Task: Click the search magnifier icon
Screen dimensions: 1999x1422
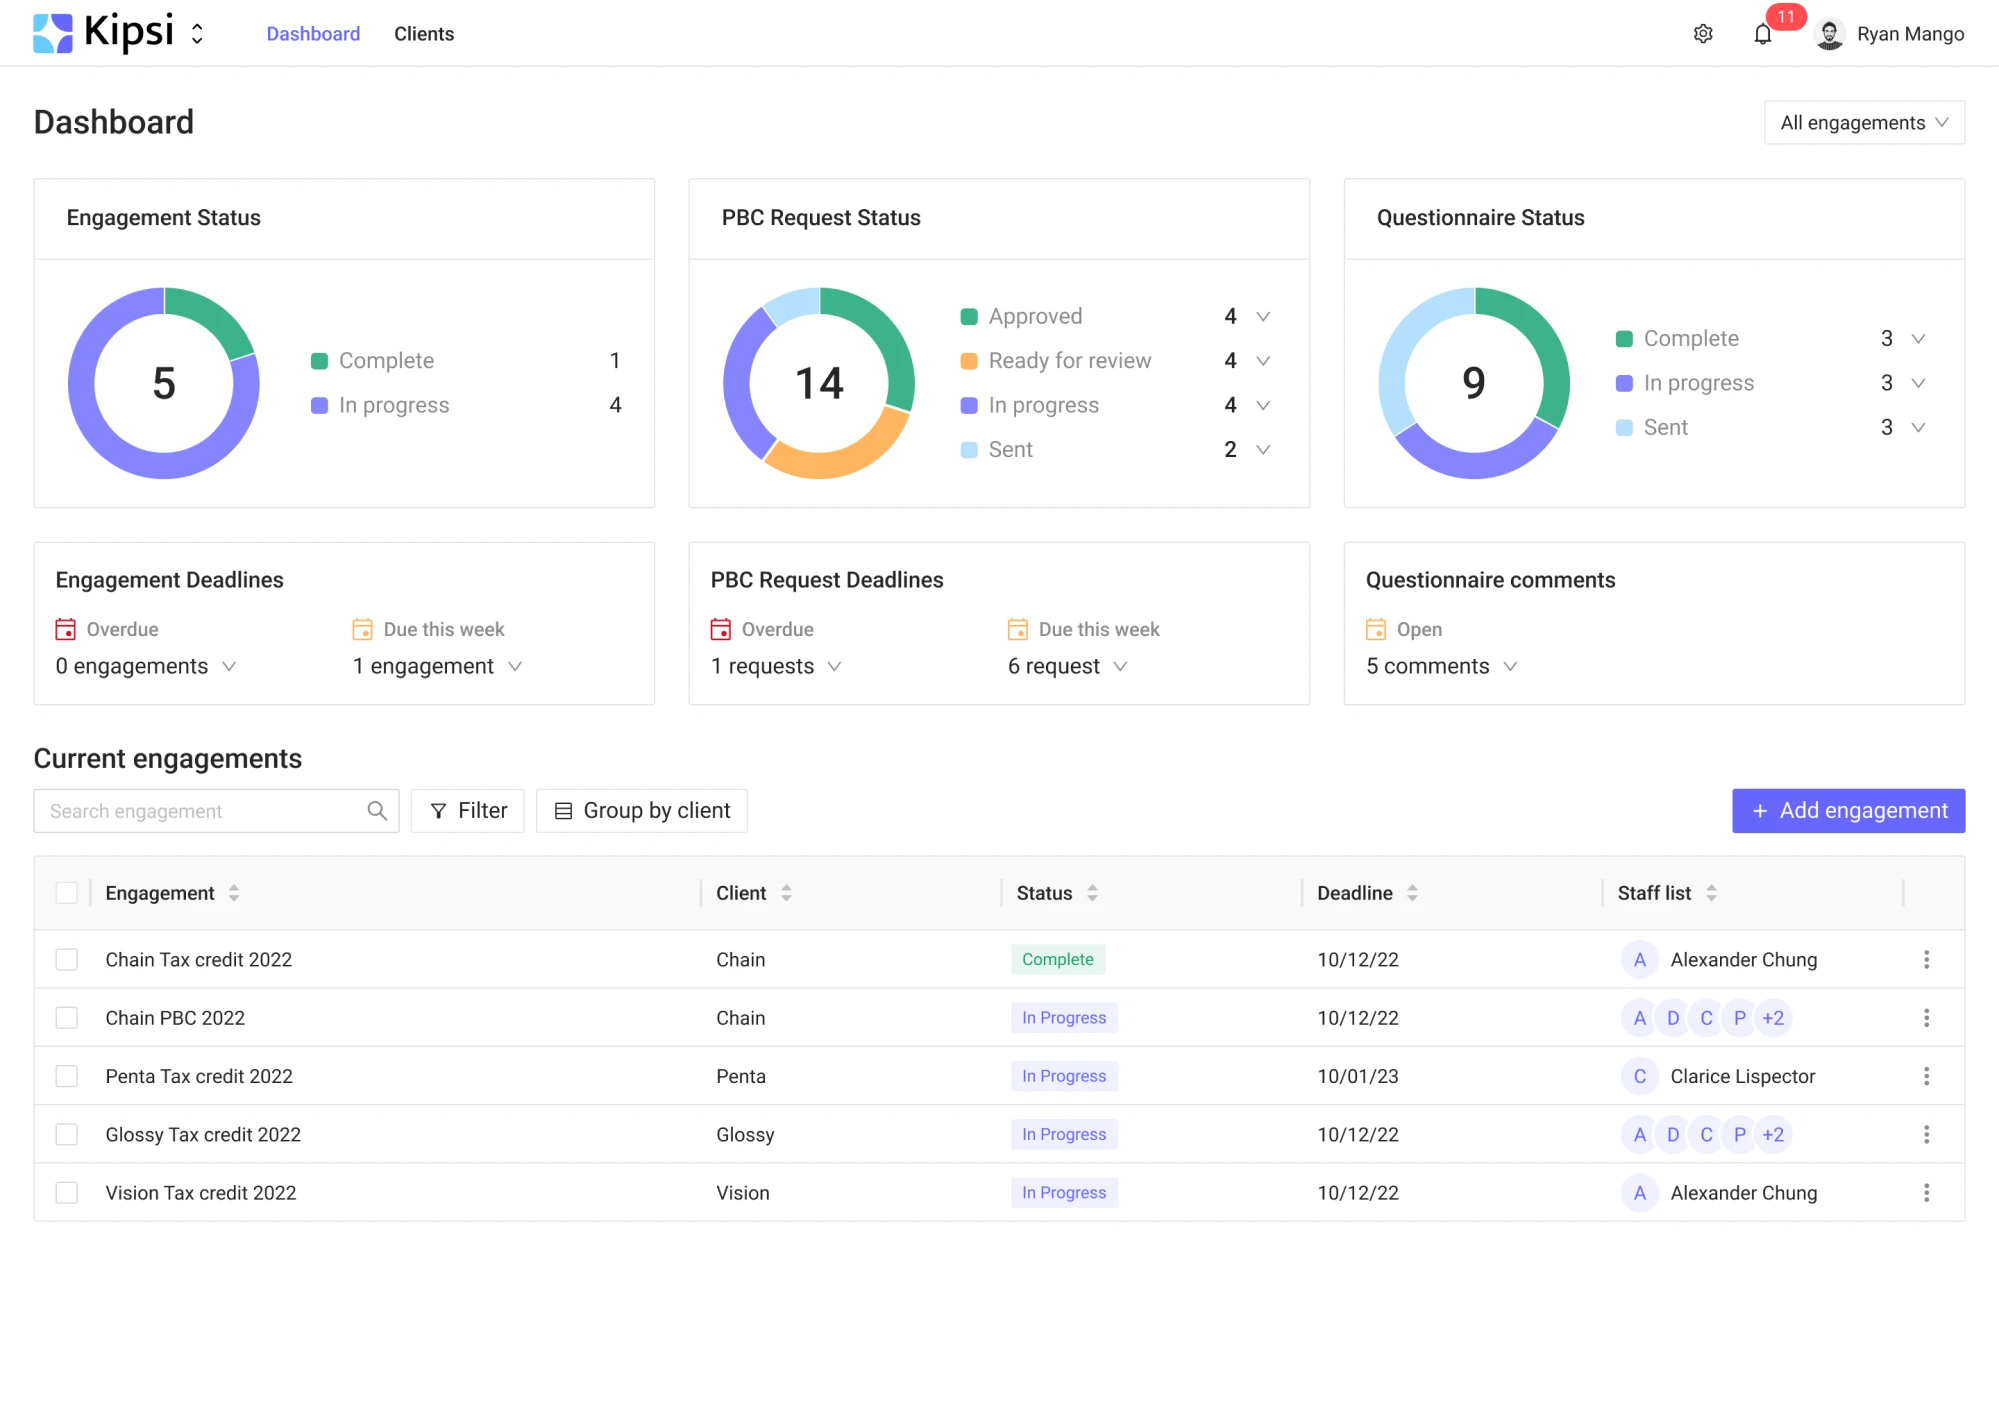Action: pos(377,810)
